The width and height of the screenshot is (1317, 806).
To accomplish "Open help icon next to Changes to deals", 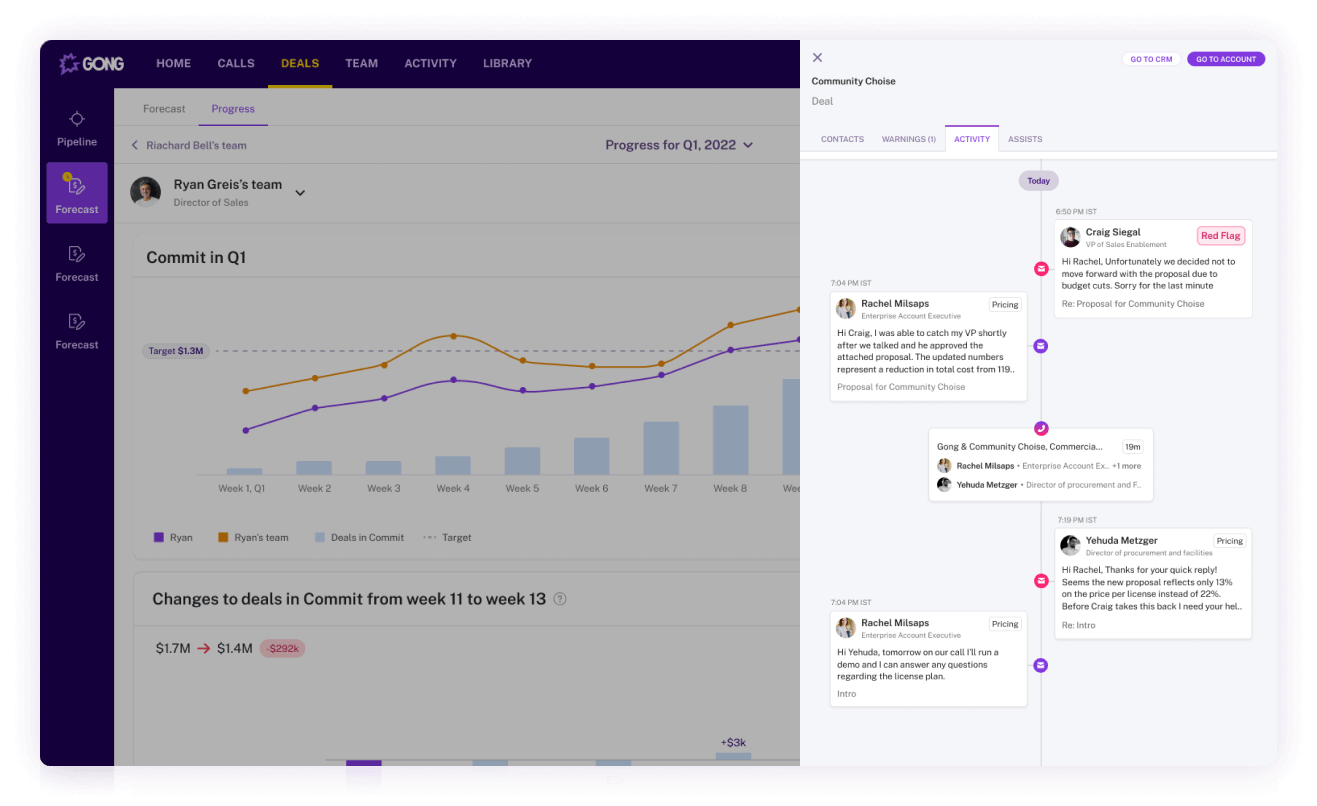I will (x=560, y=599).
